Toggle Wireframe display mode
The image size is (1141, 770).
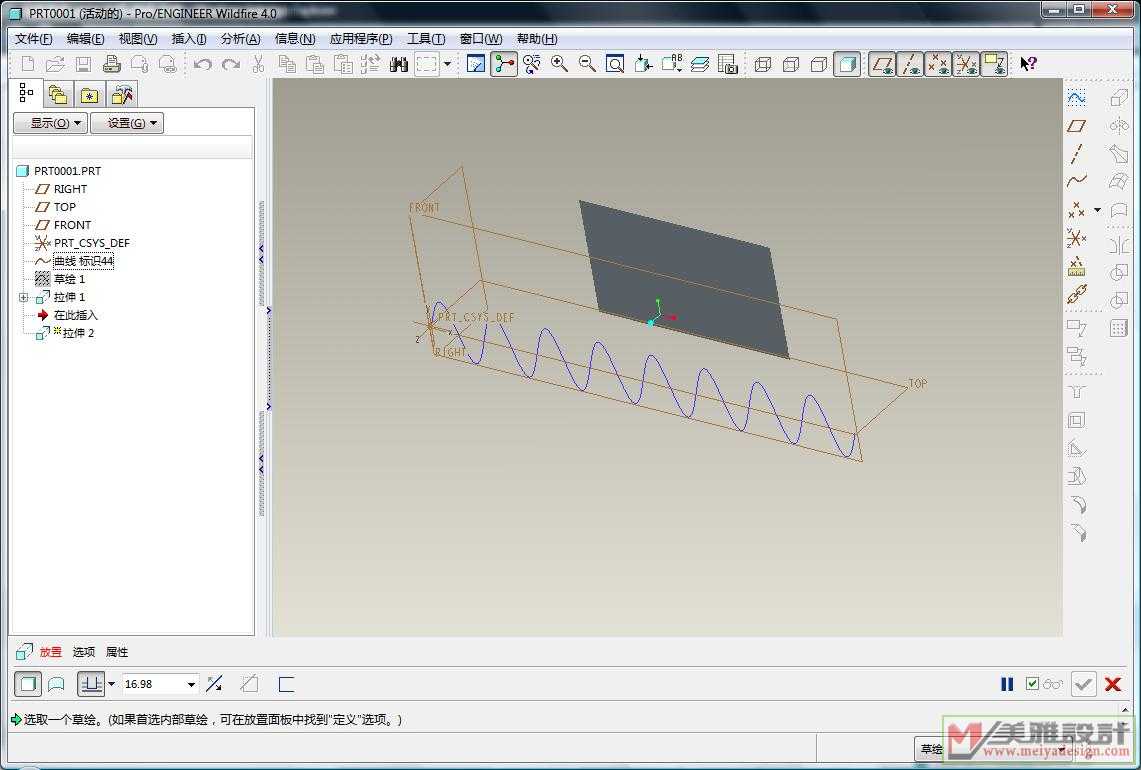[x=763, y=64]
